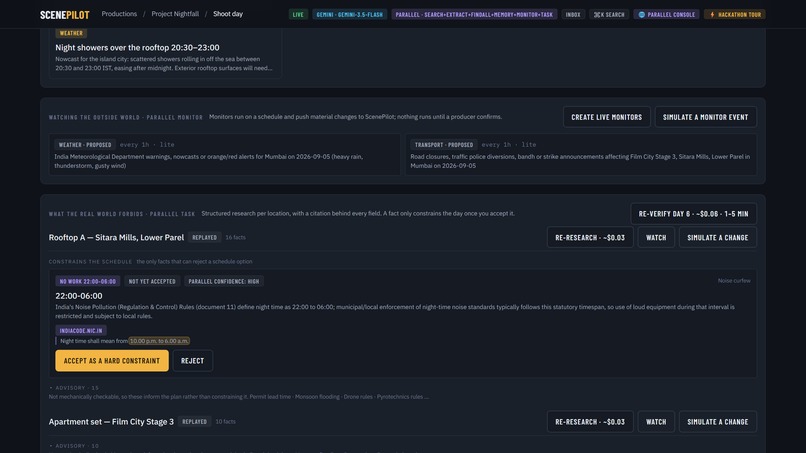Click the Road closures monitor description
The height and width of the screenshot is (453, 806).
point(580,161)
